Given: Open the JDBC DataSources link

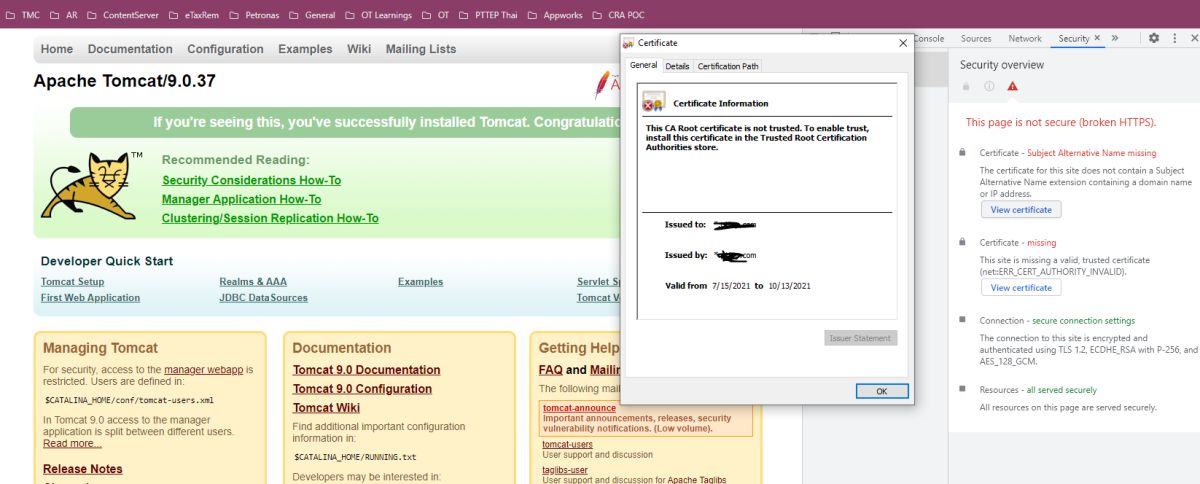Looking at the screenshot, I should pos(263,298).
